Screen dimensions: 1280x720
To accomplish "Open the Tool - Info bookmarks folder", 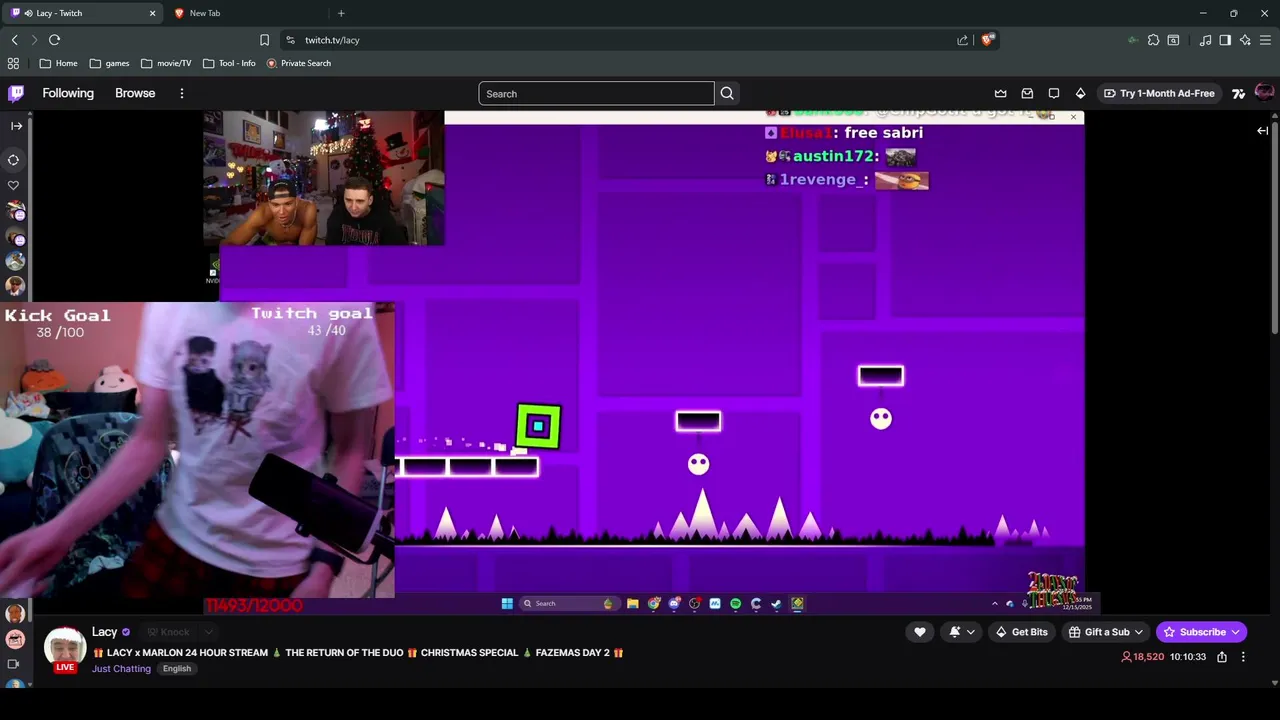I will [x=229, y=63].
